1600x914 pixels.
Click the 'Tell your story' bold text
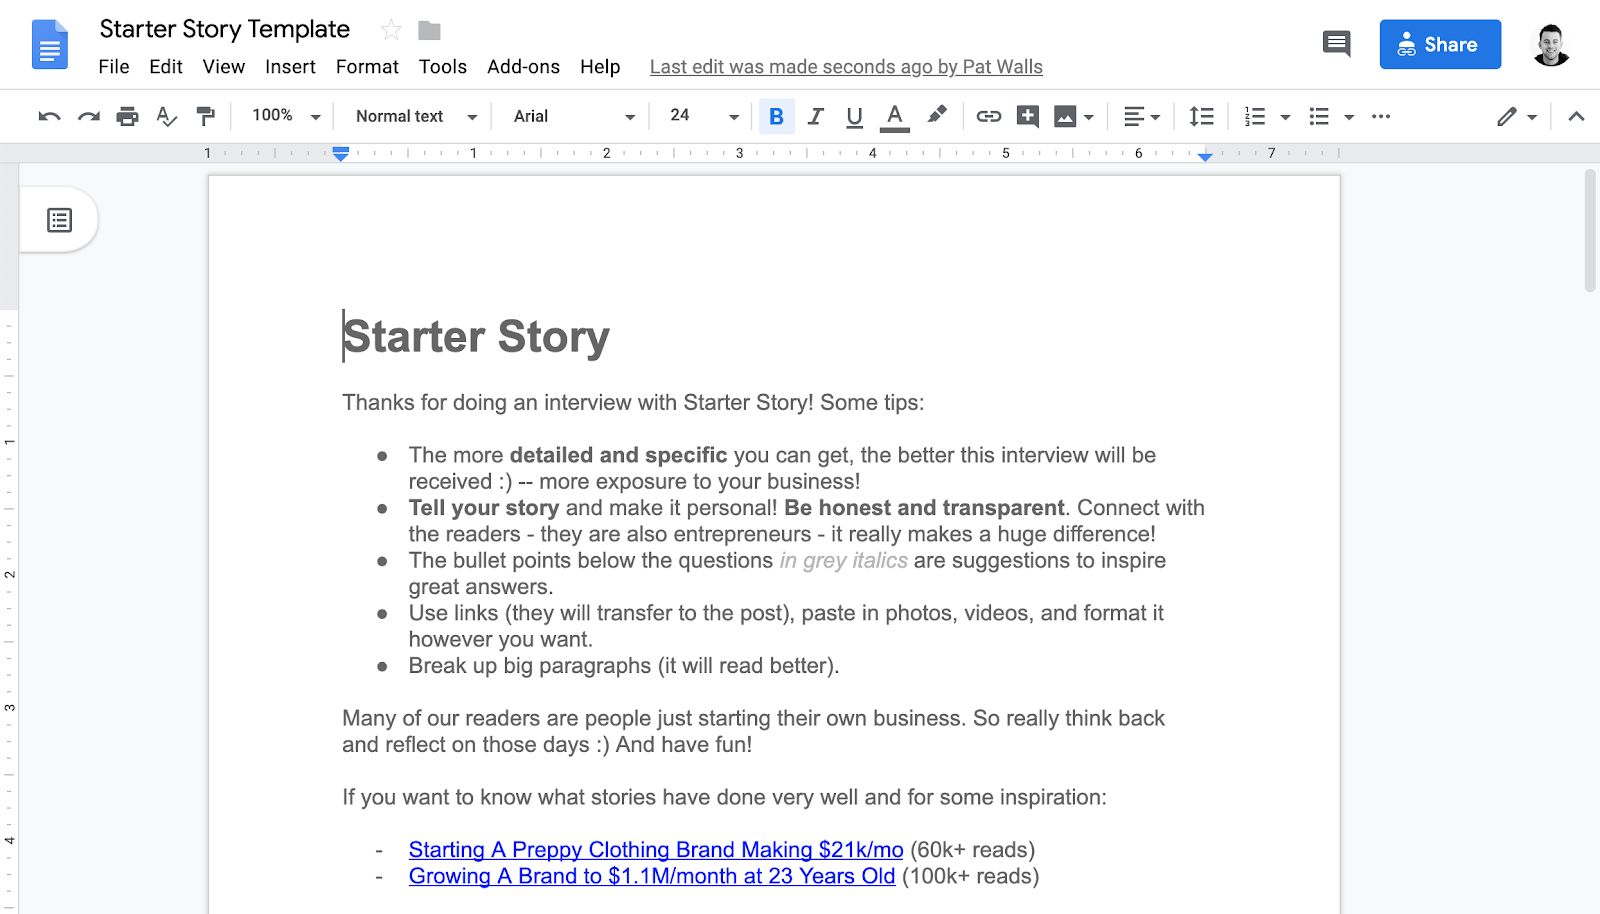[484, 508]
